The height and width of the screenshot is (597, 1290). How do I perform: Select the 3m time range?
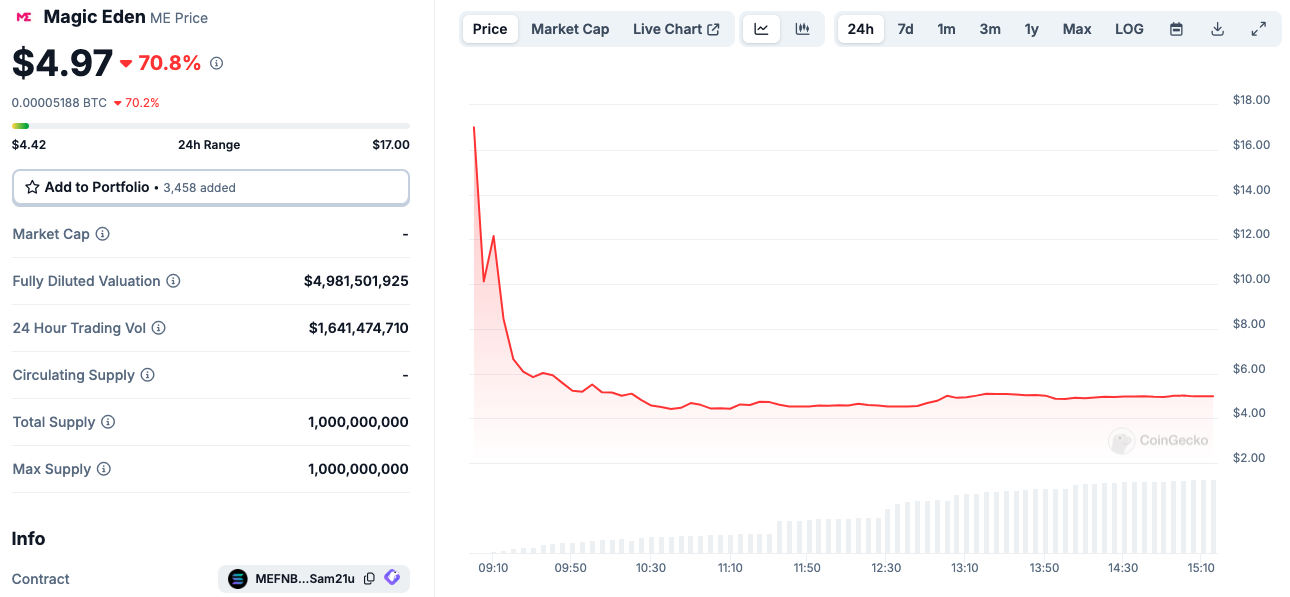point(990,29)
